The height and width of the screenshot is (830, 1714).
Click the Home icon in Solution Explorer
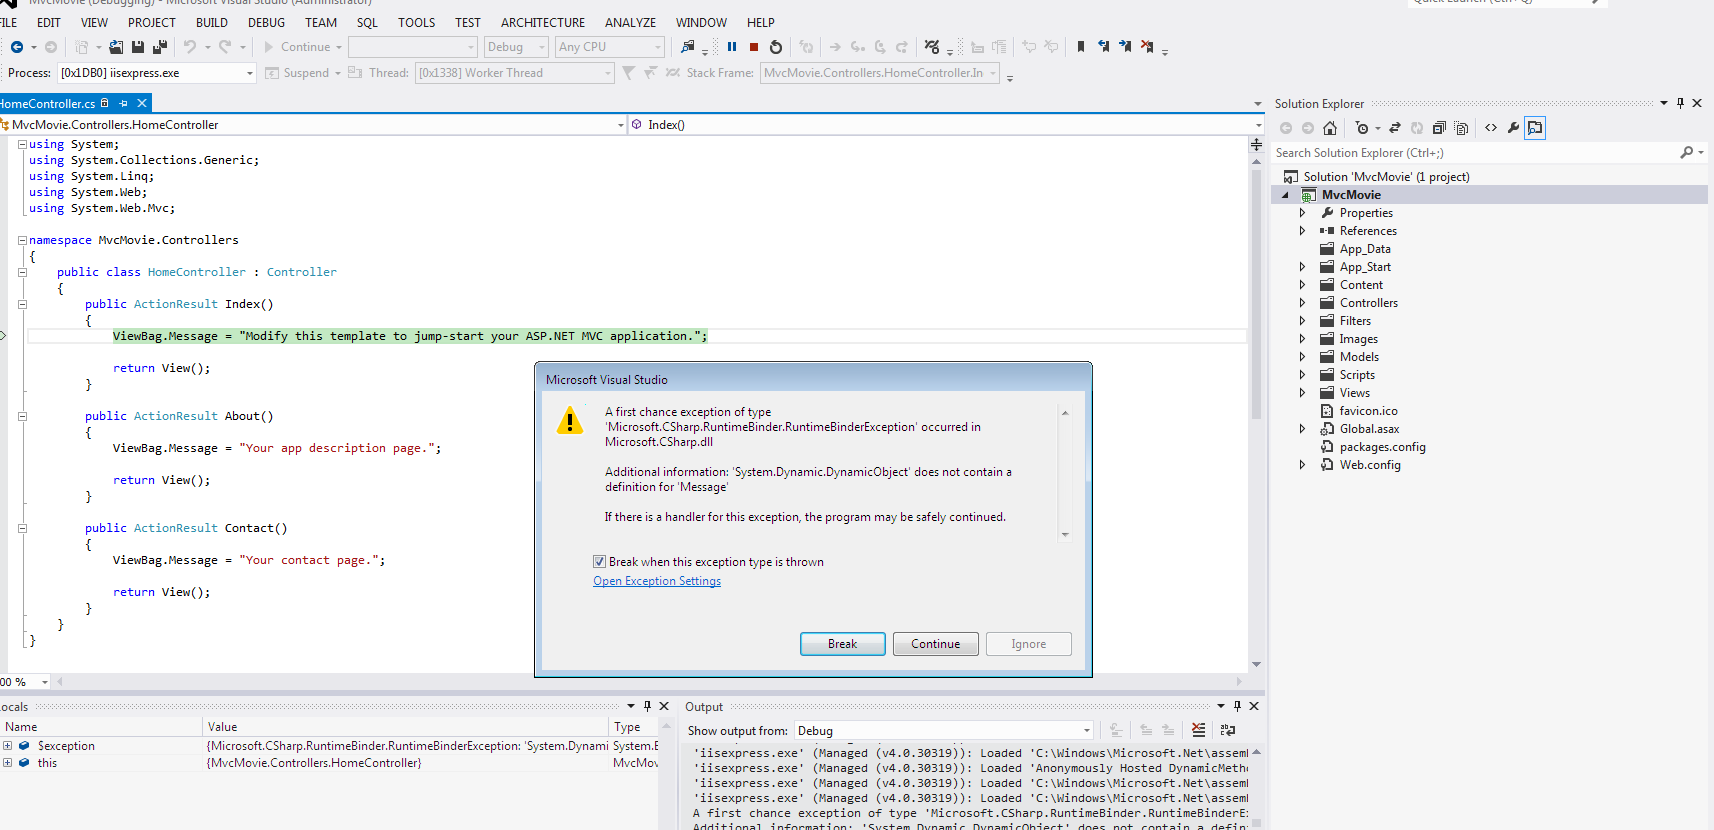[1330, 128]
